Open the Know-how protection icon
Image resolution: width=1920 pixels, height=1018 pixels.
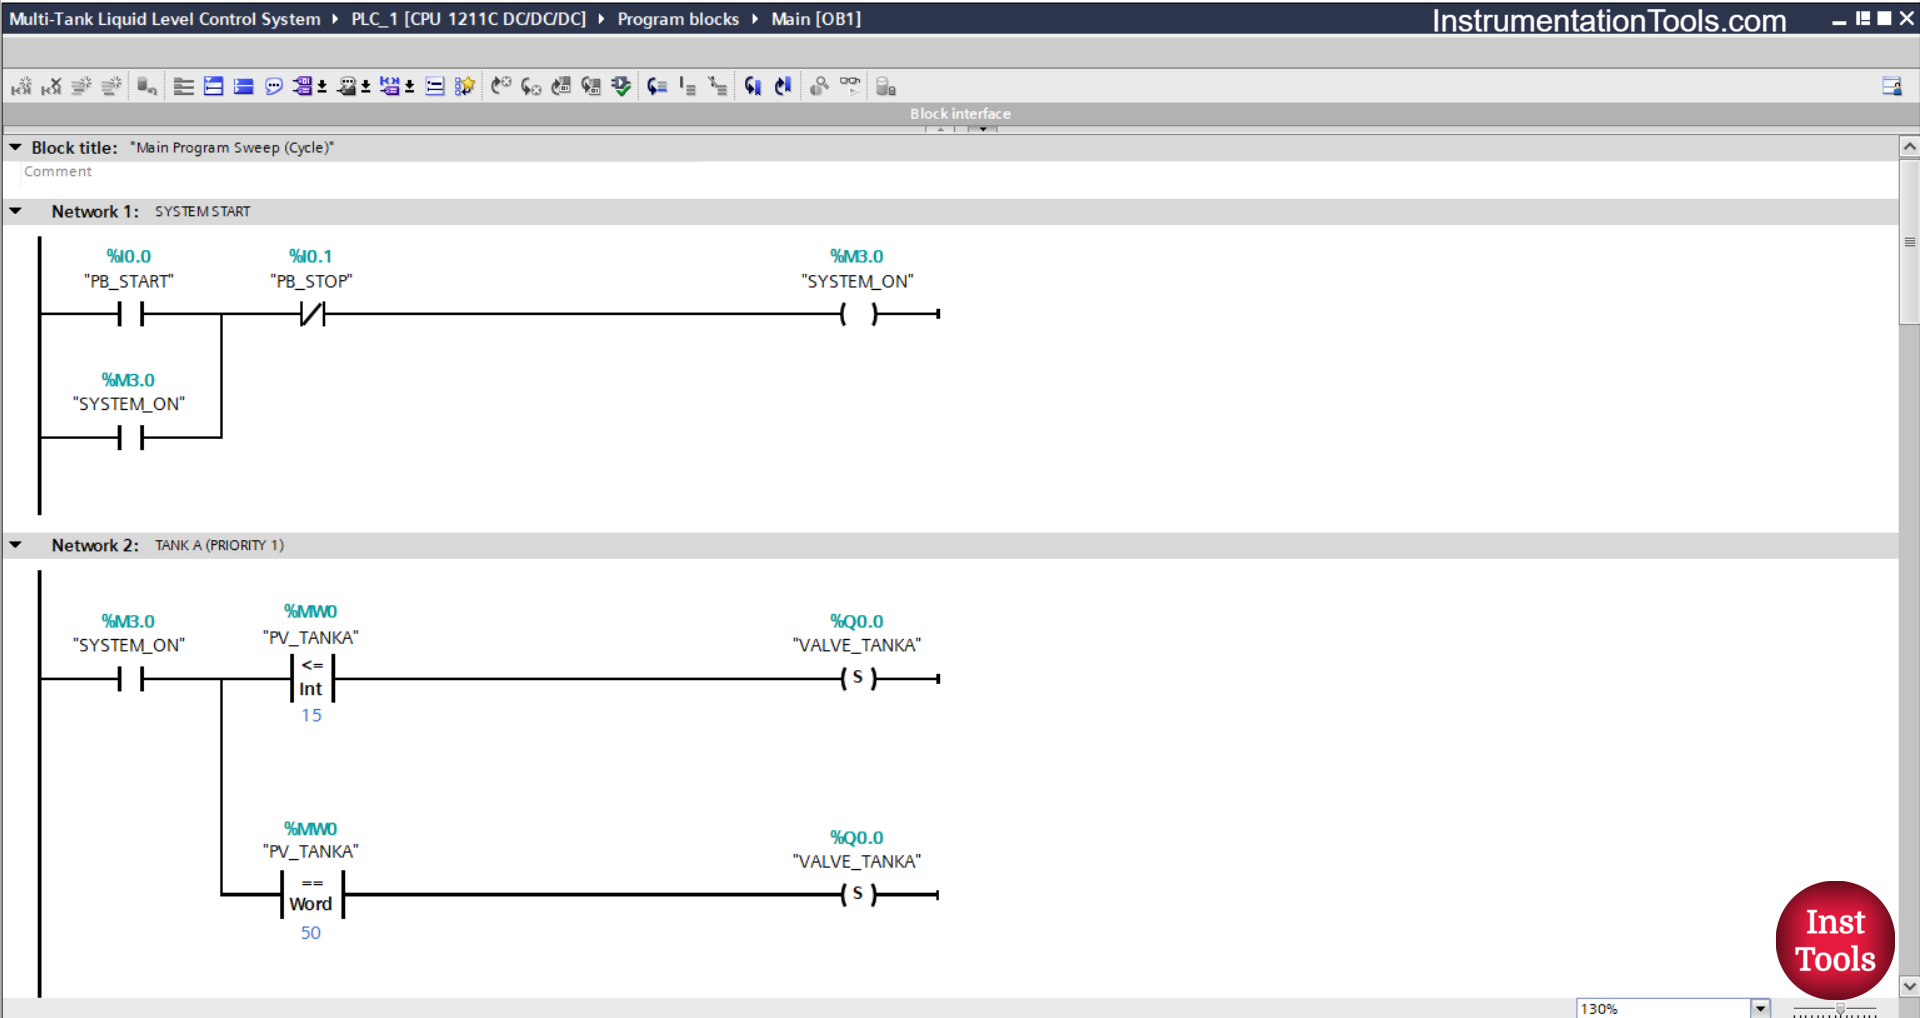click(885, 86)
